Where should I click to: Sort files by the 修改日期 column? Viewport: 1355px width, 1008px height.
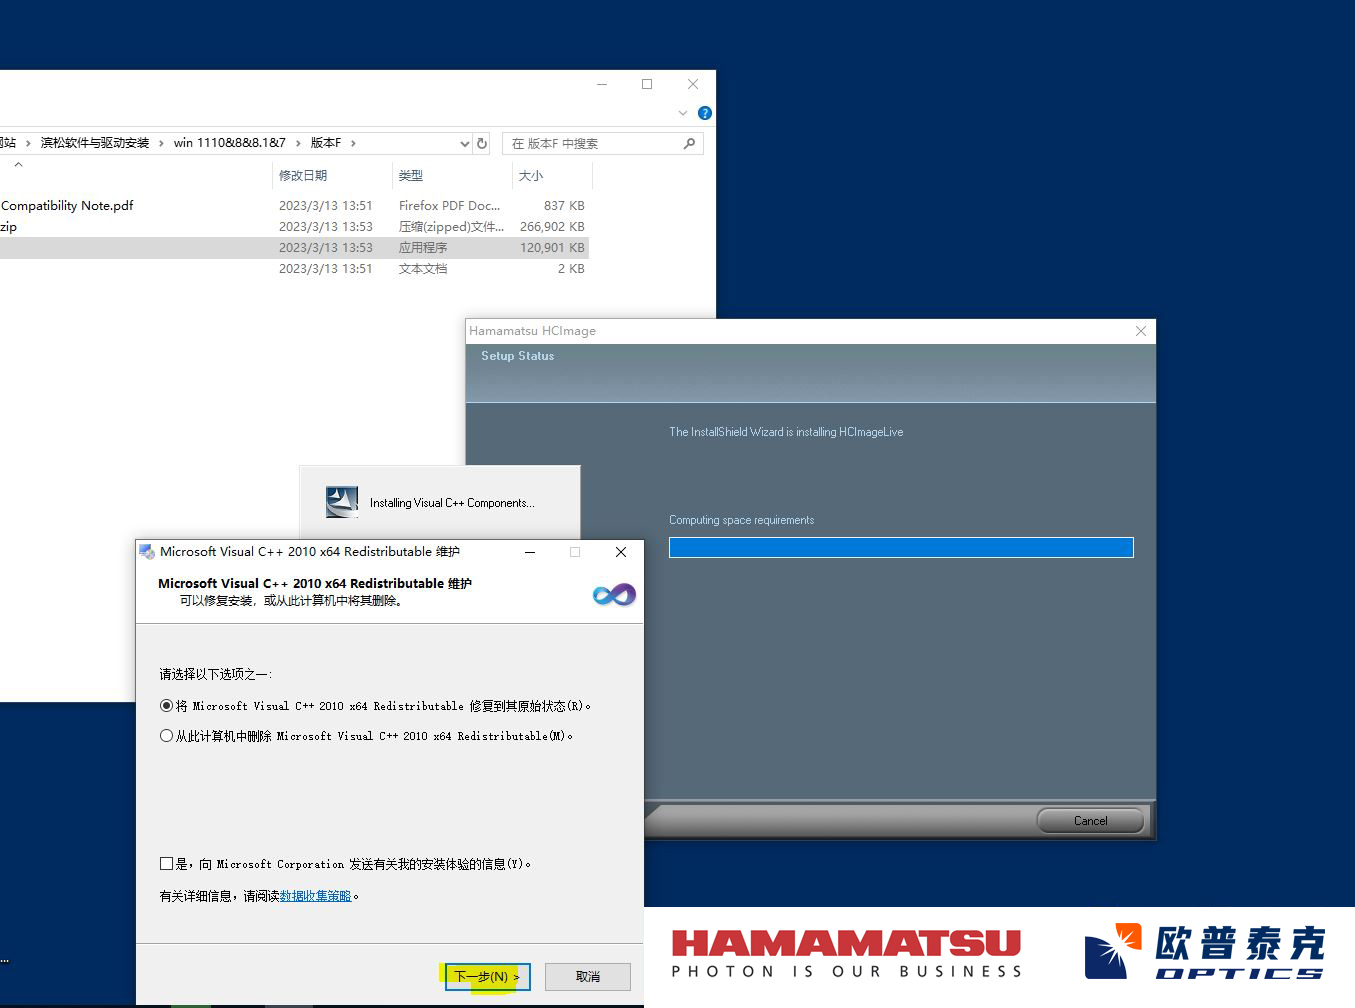(303, 176)
